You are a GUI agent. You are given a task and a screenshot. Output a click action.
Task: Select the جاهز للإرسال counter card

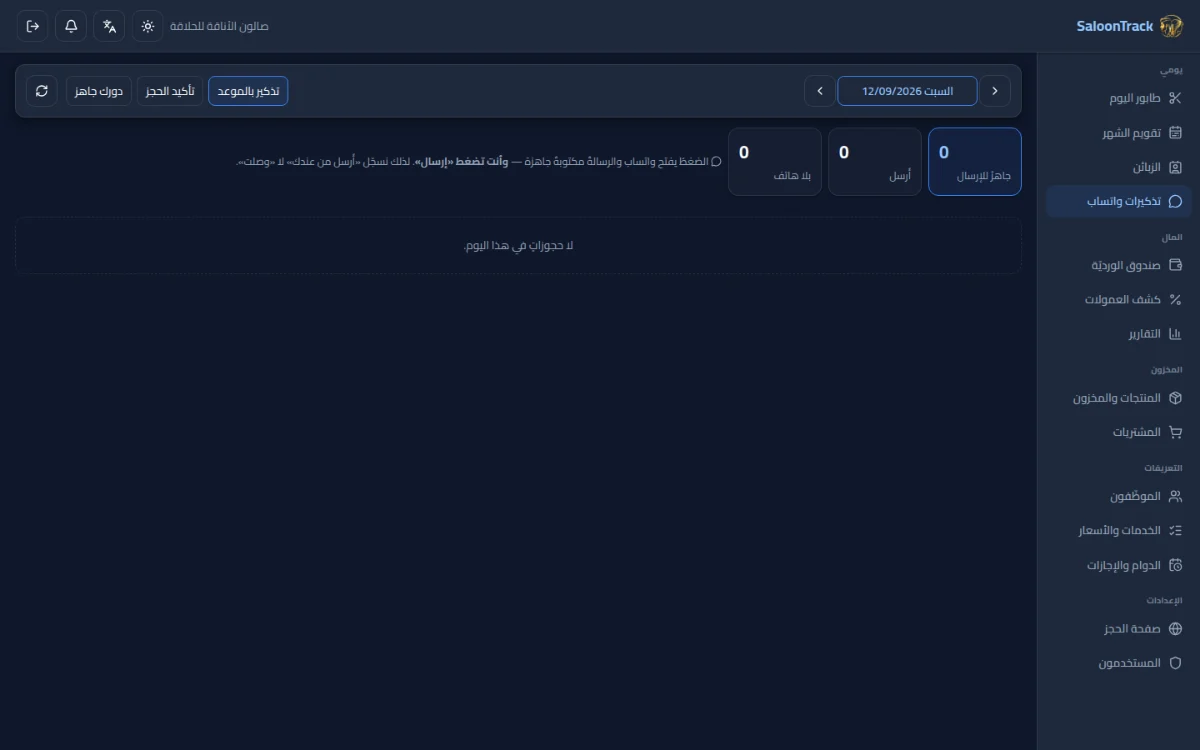[x=975, y=161]
